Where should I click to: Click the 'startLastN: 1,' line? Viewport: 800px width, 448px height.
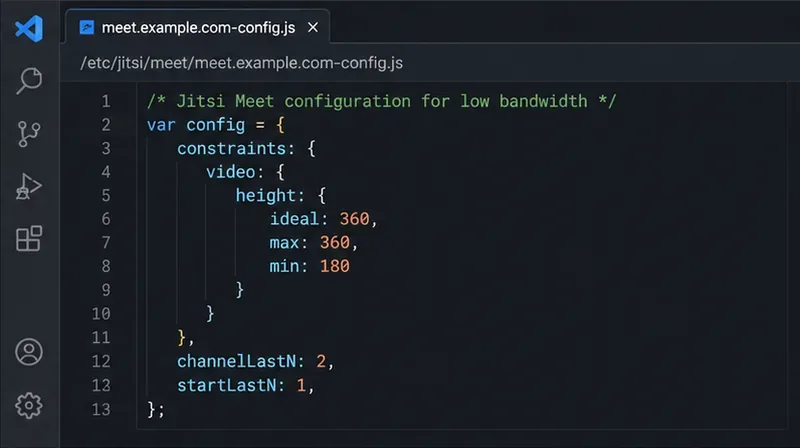coord(245,385)
